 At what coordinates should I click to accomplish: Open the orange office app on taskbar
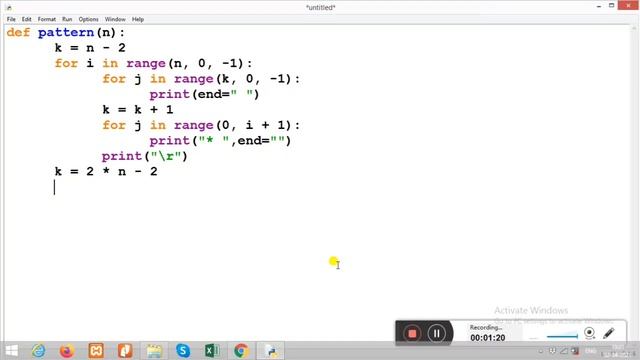pos(125,351)
